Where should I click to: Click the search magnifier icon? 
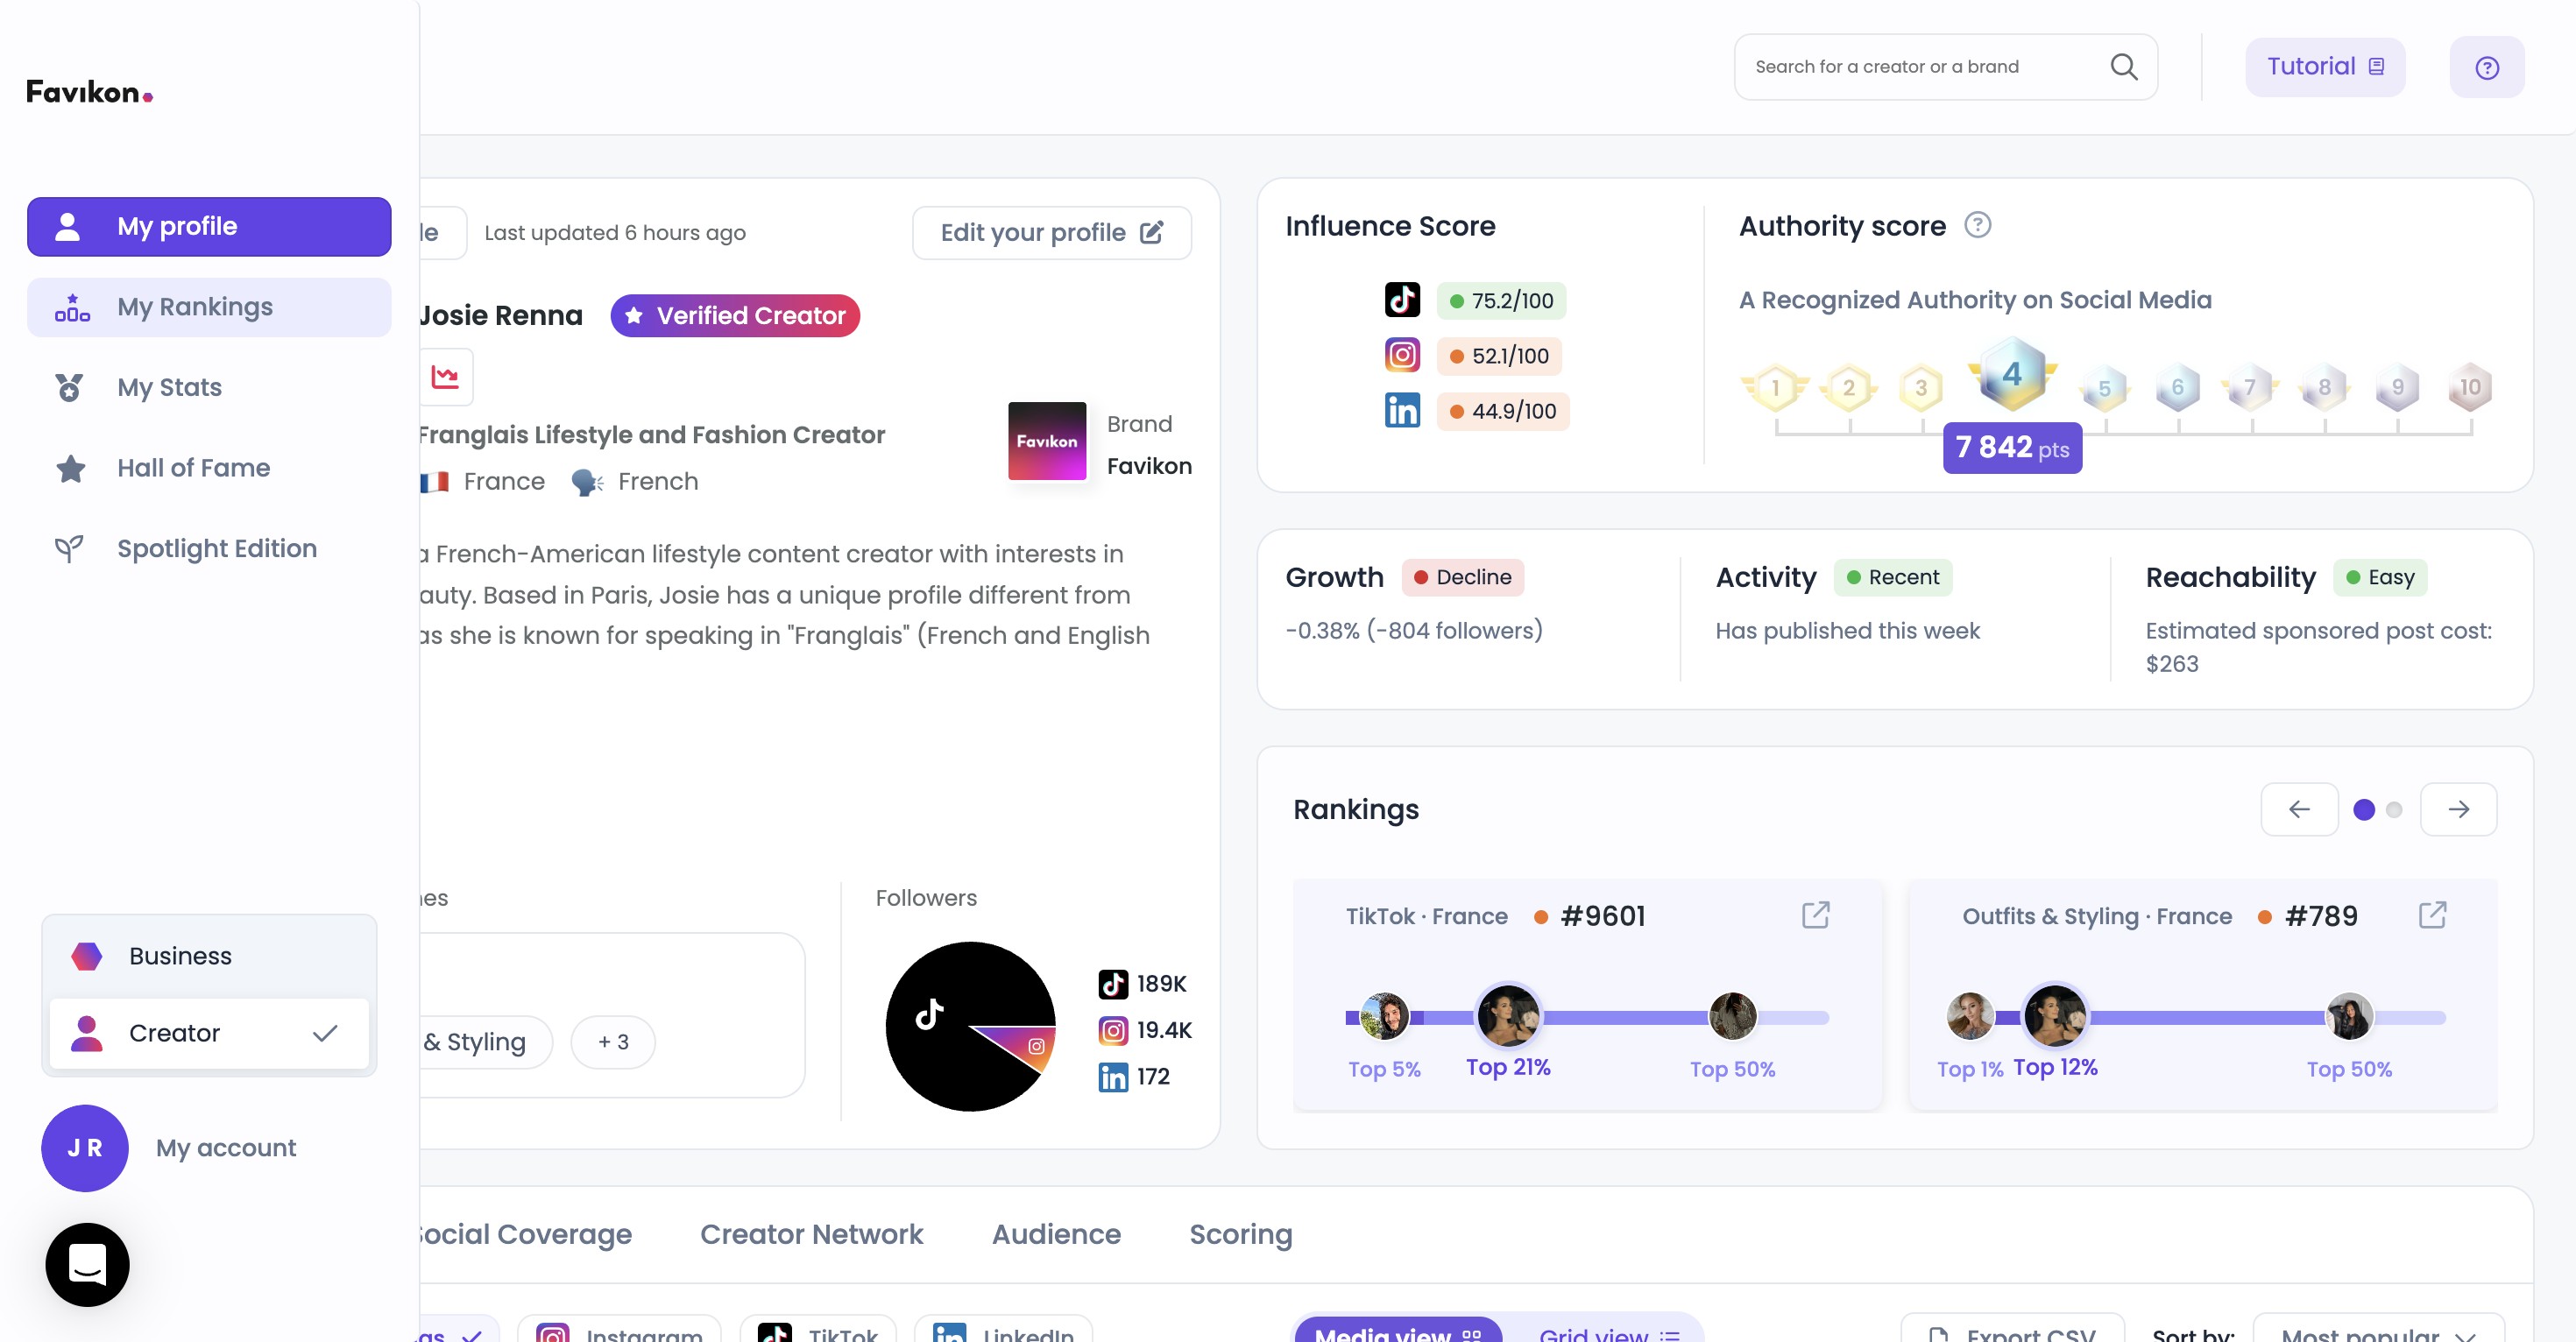click(2123, 67)
